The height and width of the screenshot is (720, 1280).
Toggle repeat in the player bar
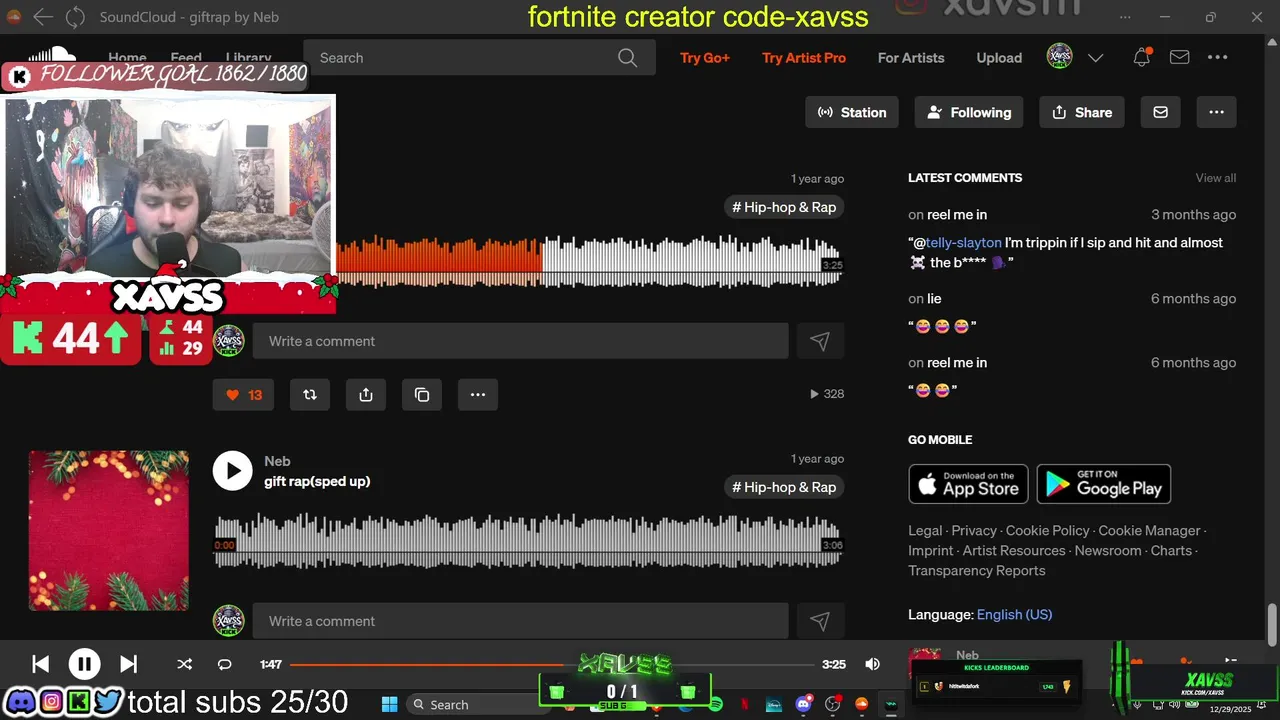(x=224, y=664)
